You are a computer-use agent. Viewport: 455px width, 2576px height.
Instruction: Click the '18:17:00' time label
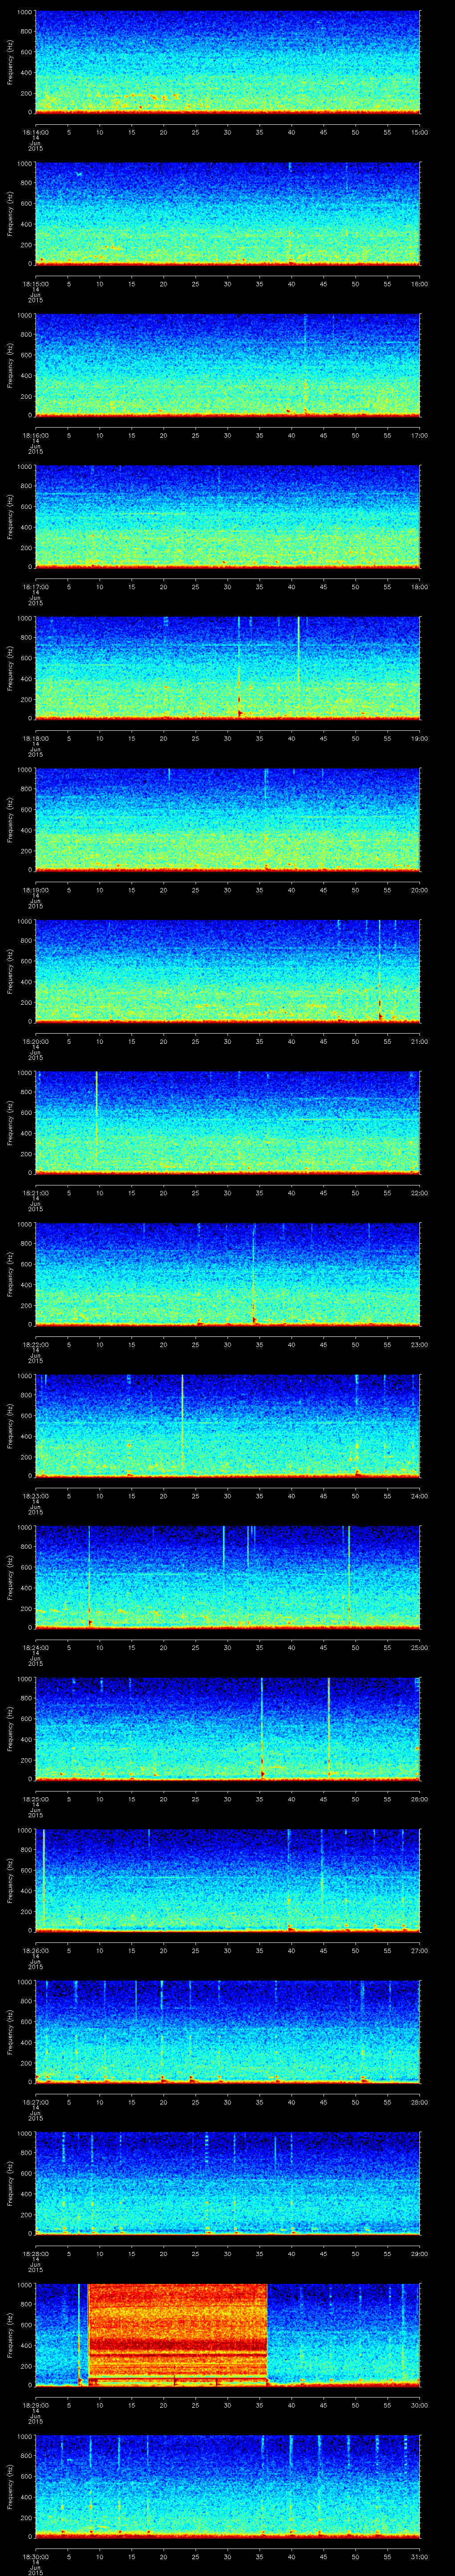35,587
